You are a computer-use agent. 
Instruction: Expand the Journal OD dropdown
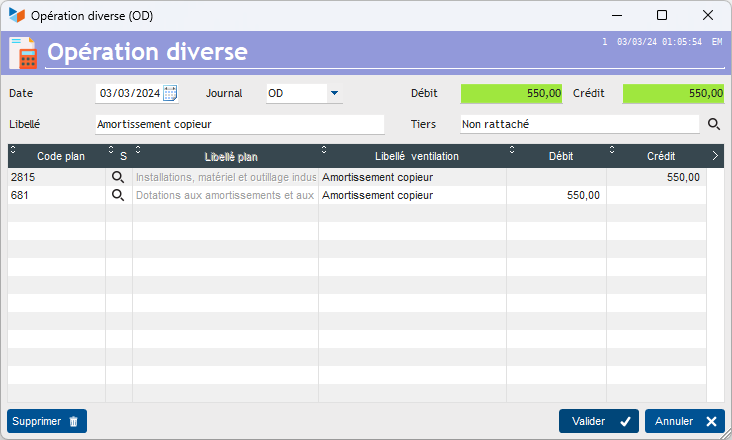(x=334, y=93)
